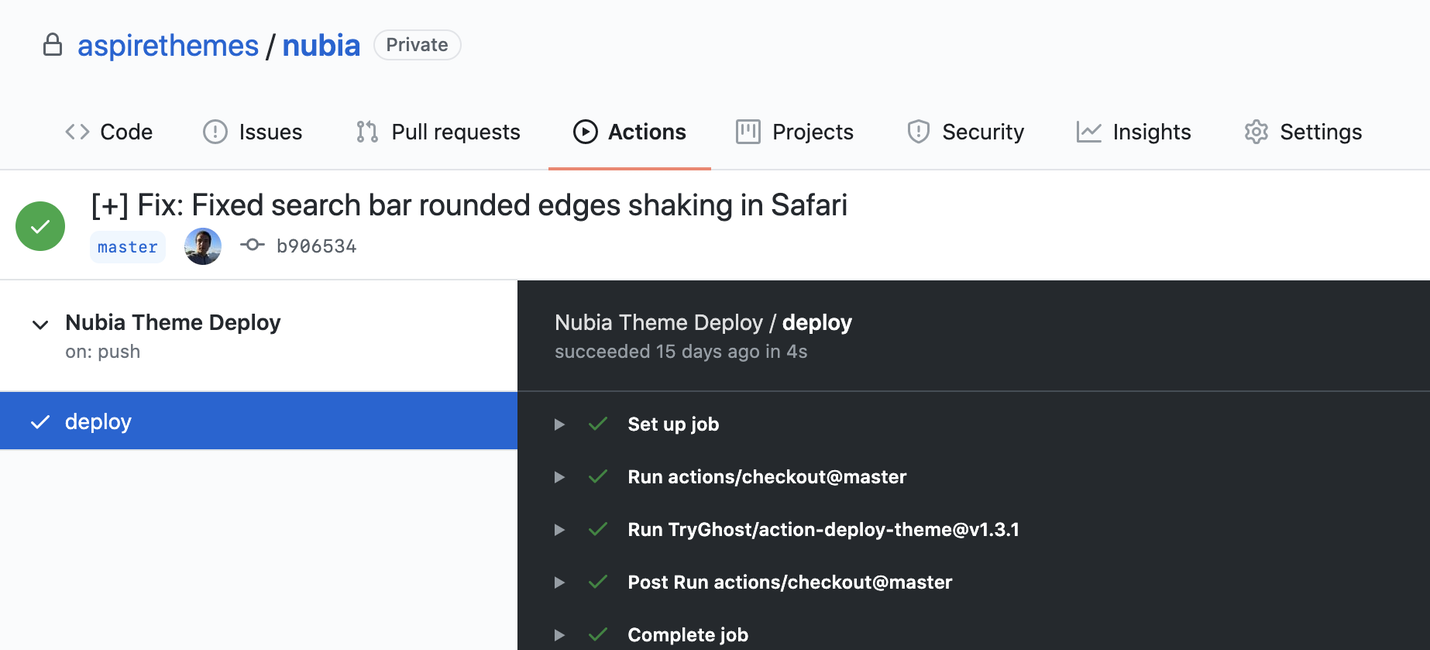
Task: Click the master branch label
Action: (x=128, y=246)
